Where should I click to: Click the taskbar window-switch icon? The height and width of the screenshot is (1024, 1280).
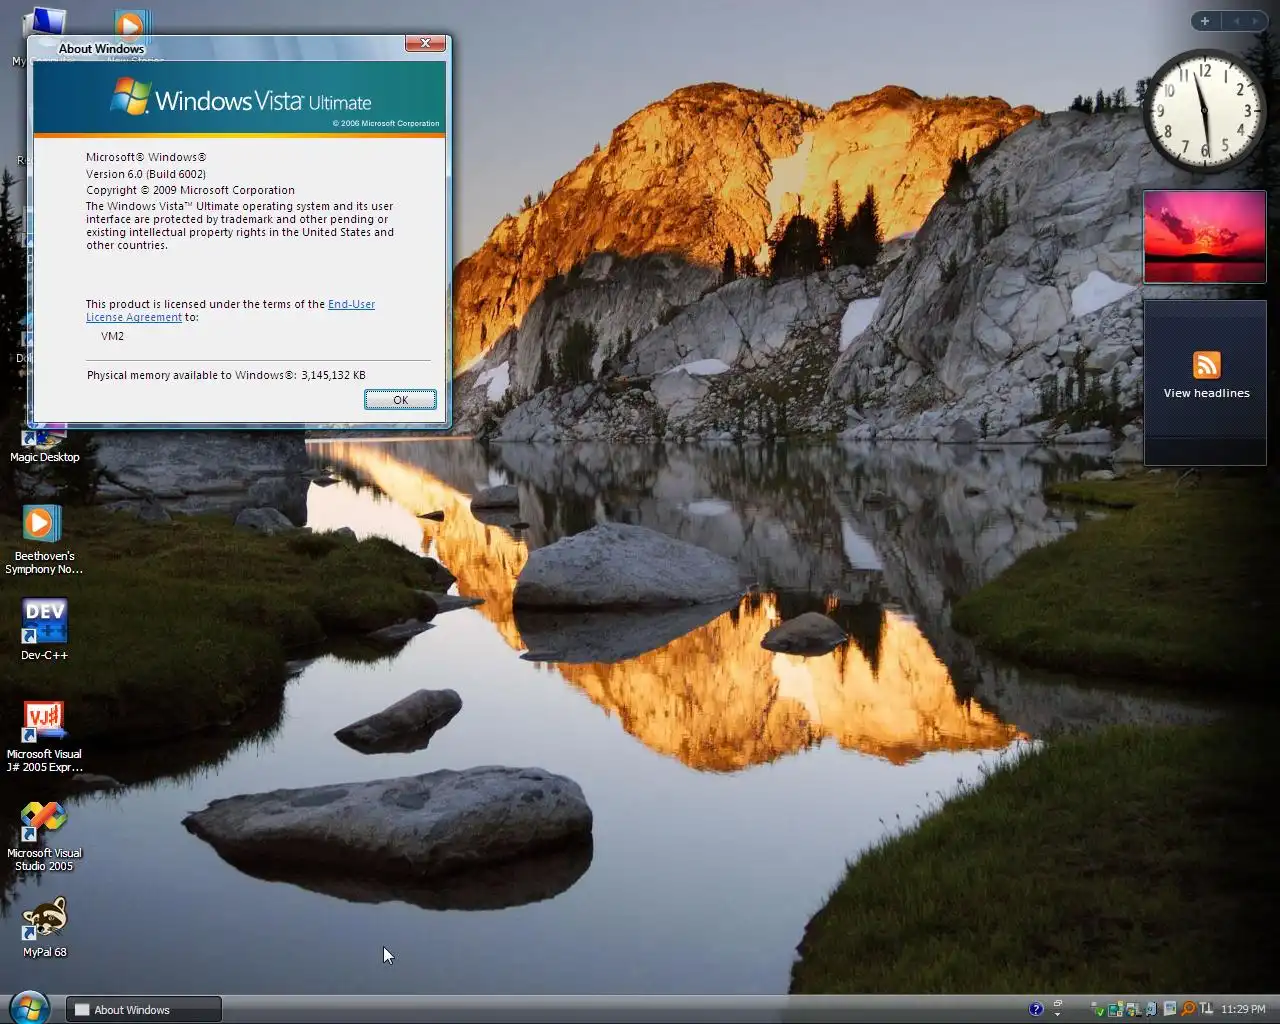pos(1058,1003)
